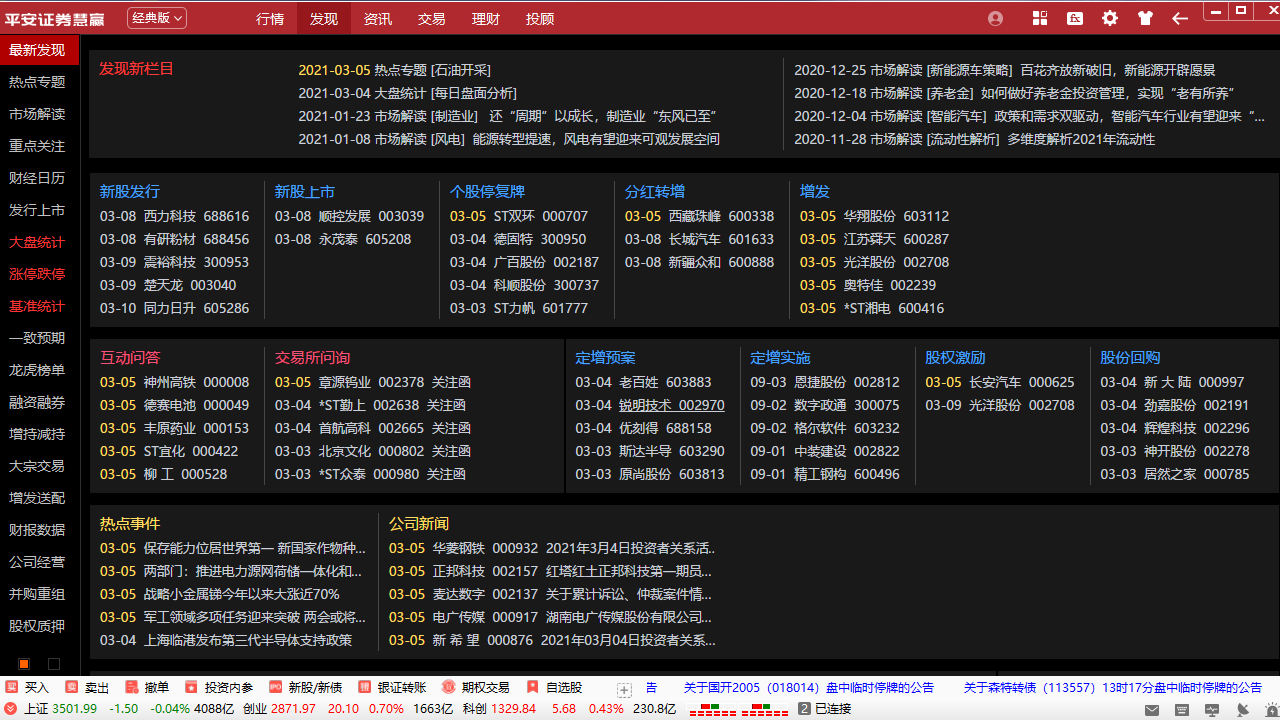1280x720 pixels.
Task: Click the grid layout icon in title bar
Action: (x=1040, y=18)
